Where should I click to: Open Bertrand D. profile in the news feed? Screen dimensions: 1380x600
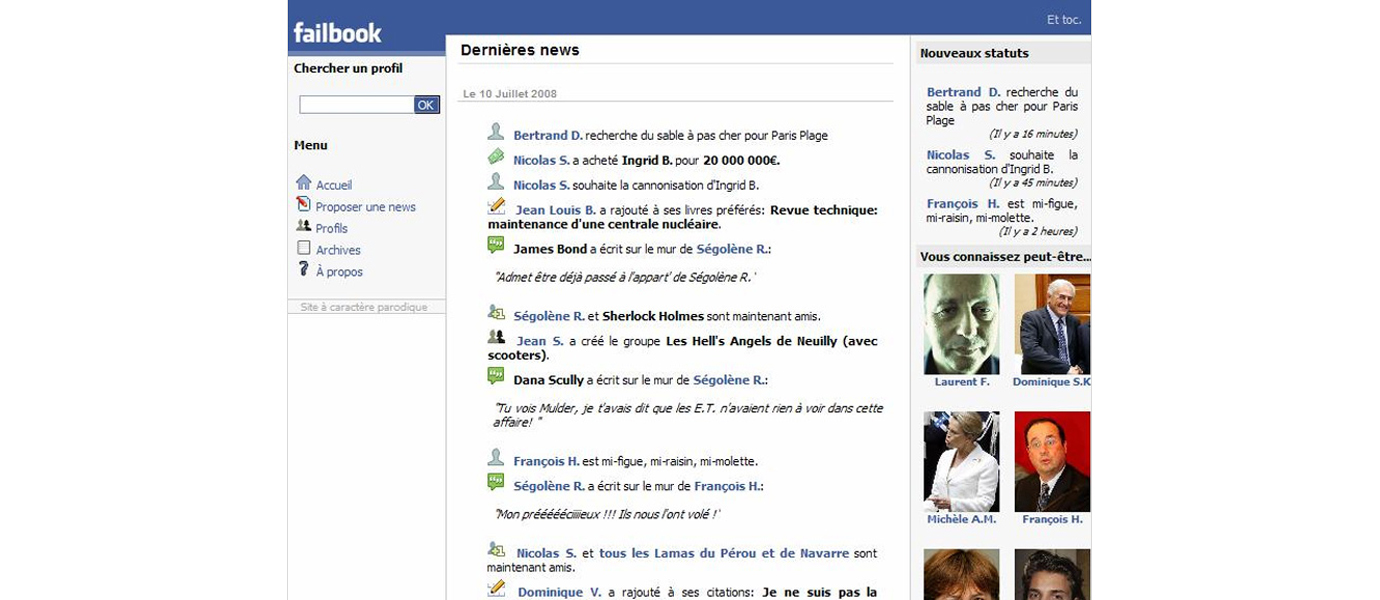click(548, 136)
